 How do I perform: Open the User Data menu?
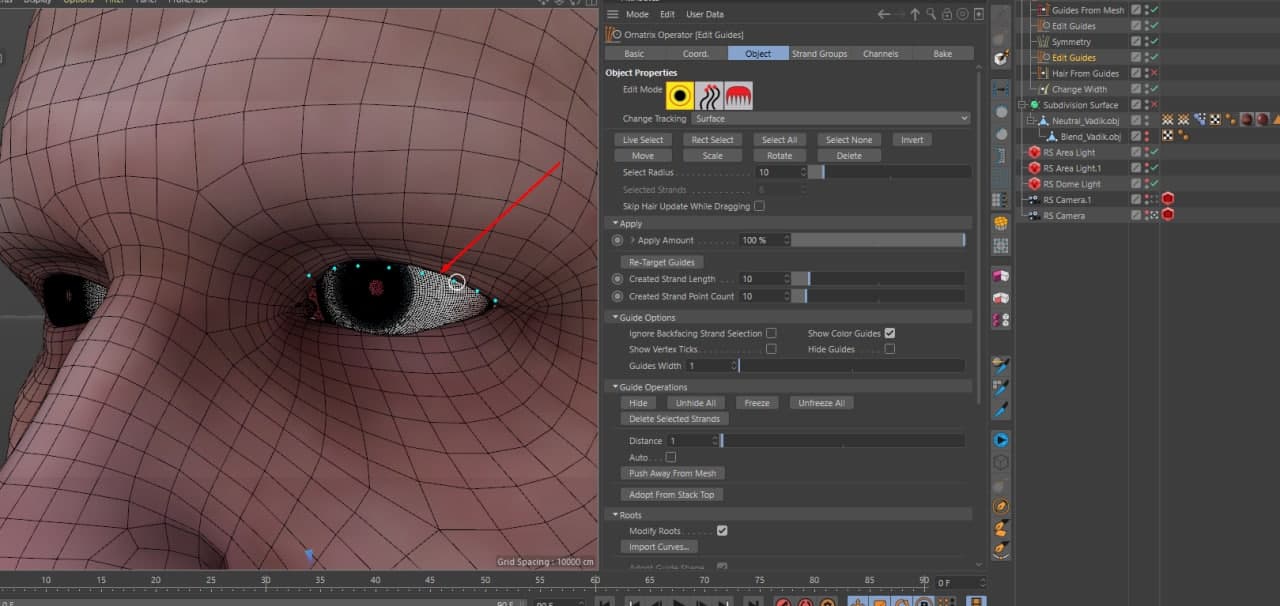(705, 14)
